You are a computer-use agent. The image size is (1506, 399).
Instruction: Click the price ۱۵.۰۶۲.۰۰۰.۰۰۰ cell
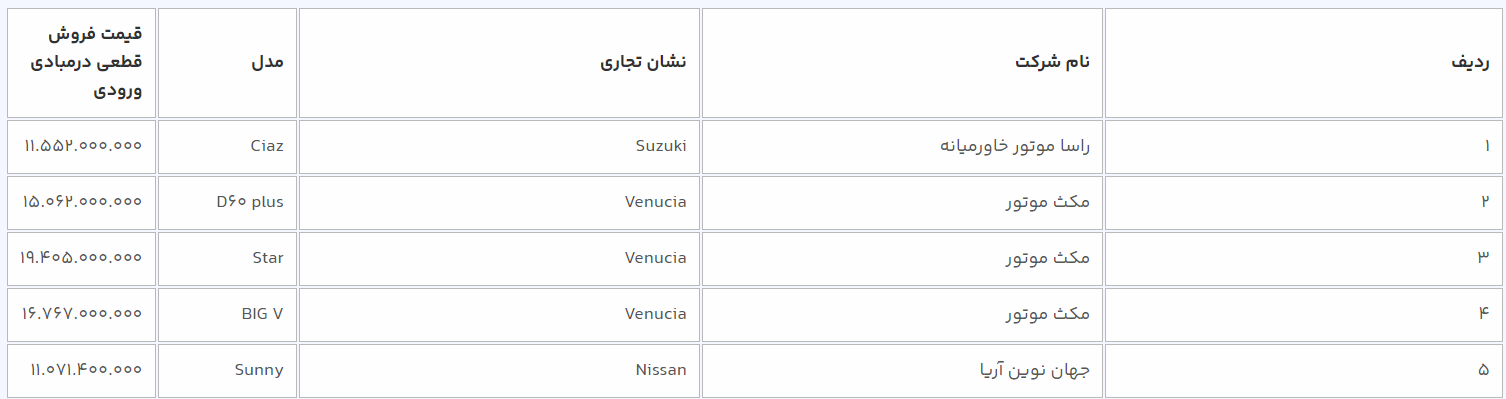[81, 202]
